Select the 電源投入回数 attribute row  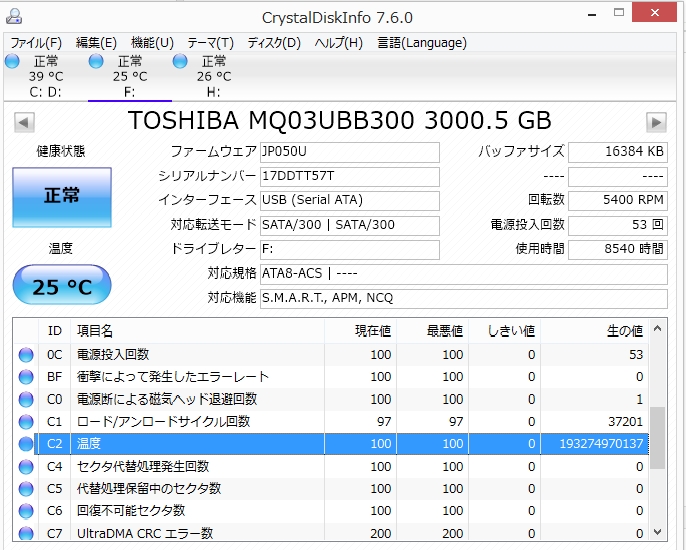[331, 355]
